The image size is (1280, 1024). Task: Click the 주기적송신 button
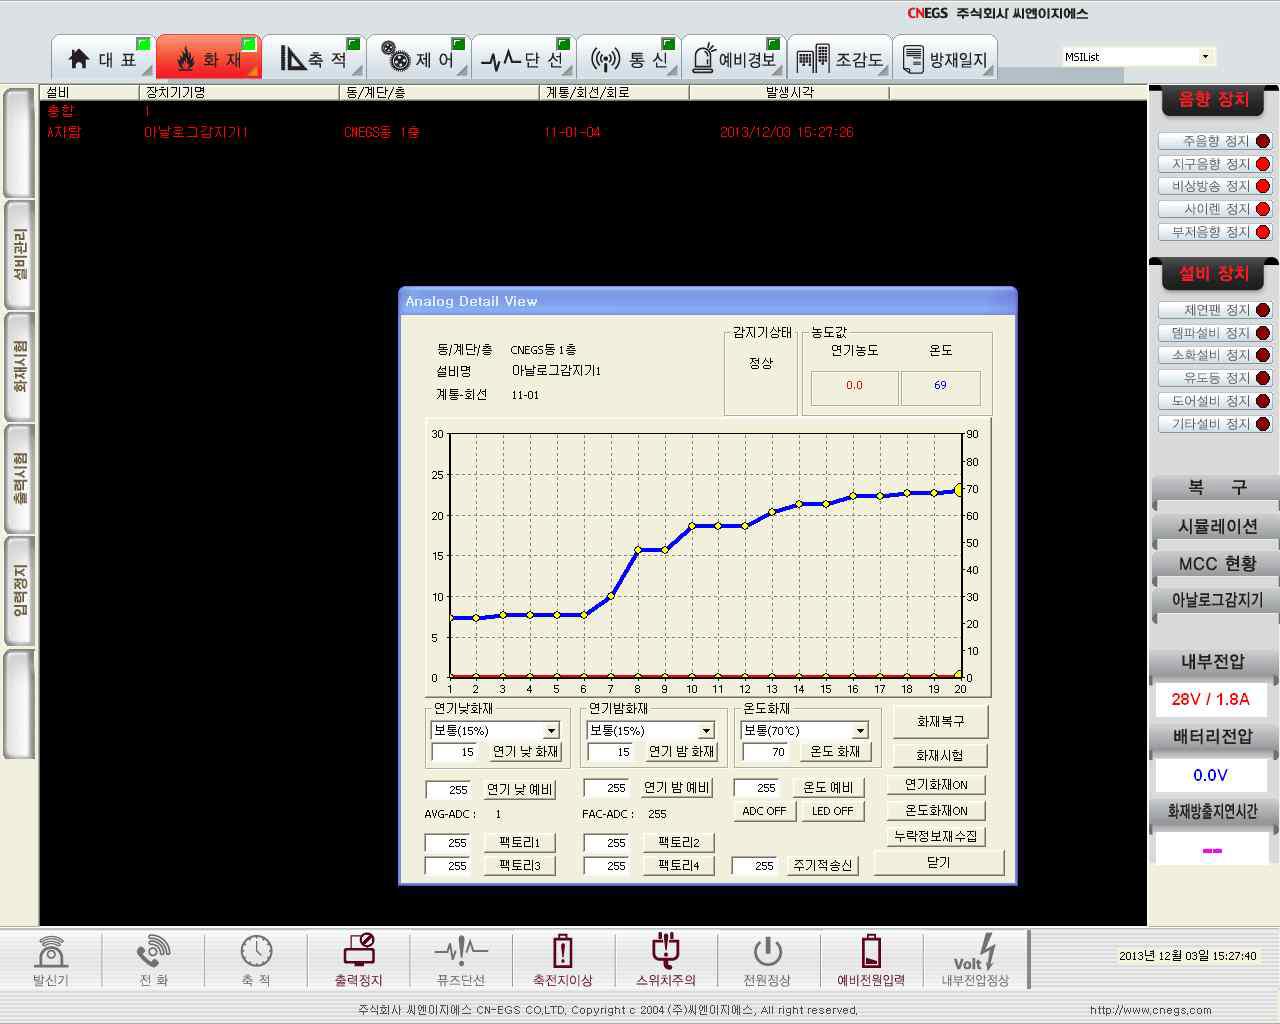(822, 865)
